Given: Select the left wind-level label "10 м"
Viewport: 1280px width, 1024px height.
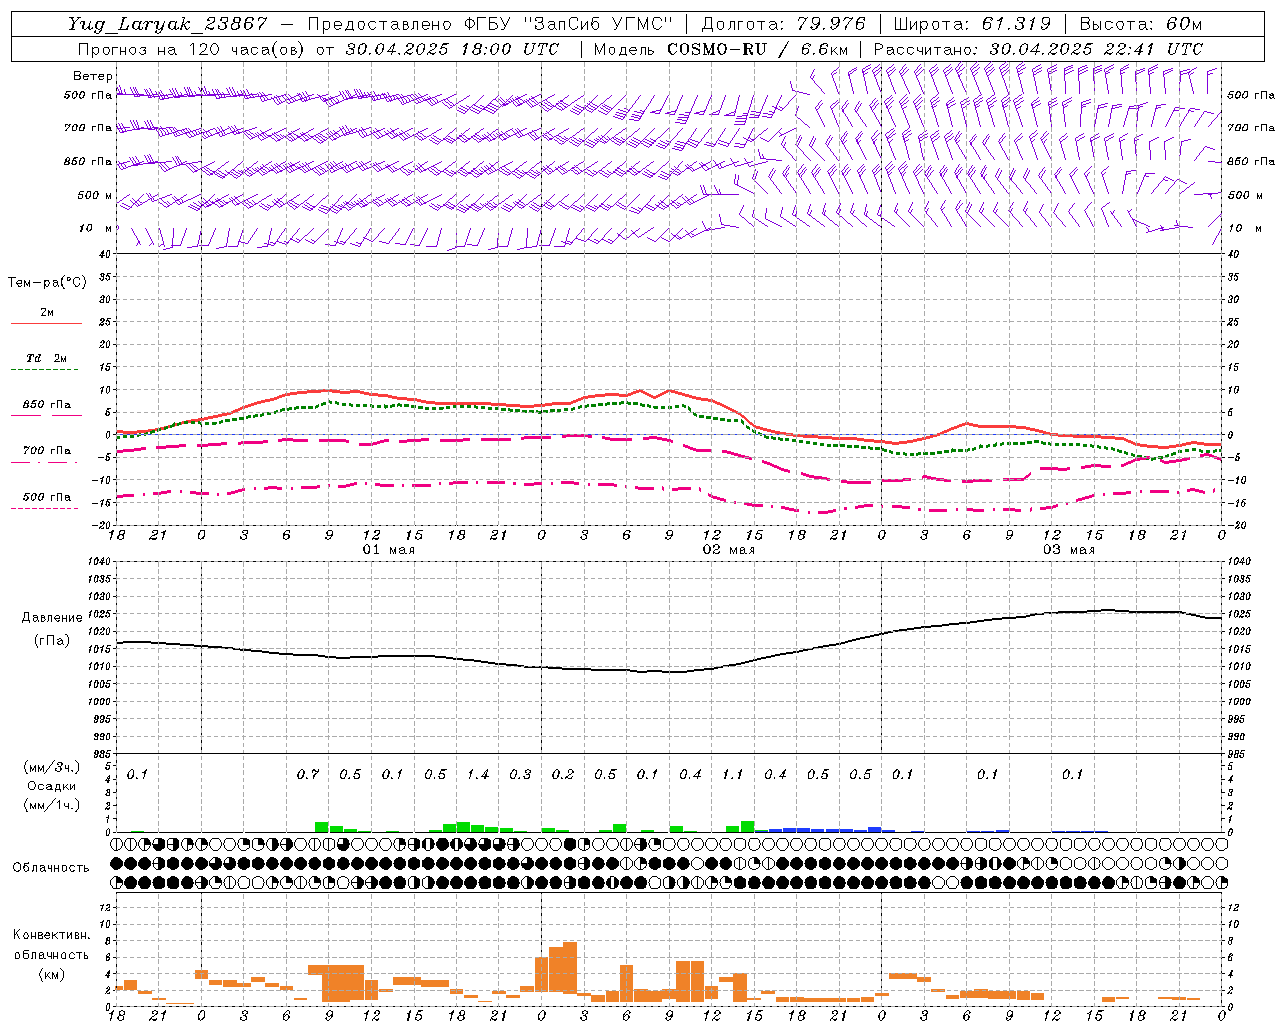Looking at the screenshot, I should [95, 229].
